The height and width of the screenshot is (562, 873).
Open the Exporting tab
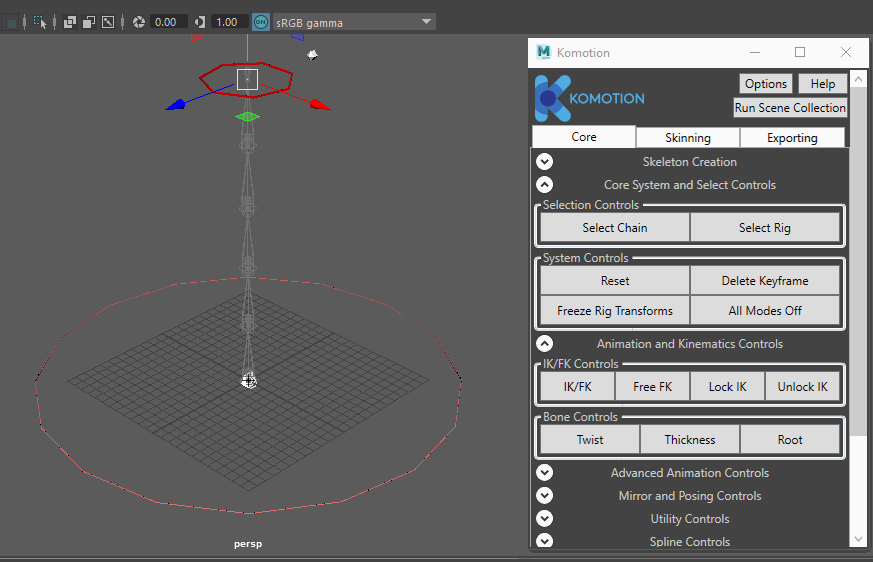pos(792,138)
